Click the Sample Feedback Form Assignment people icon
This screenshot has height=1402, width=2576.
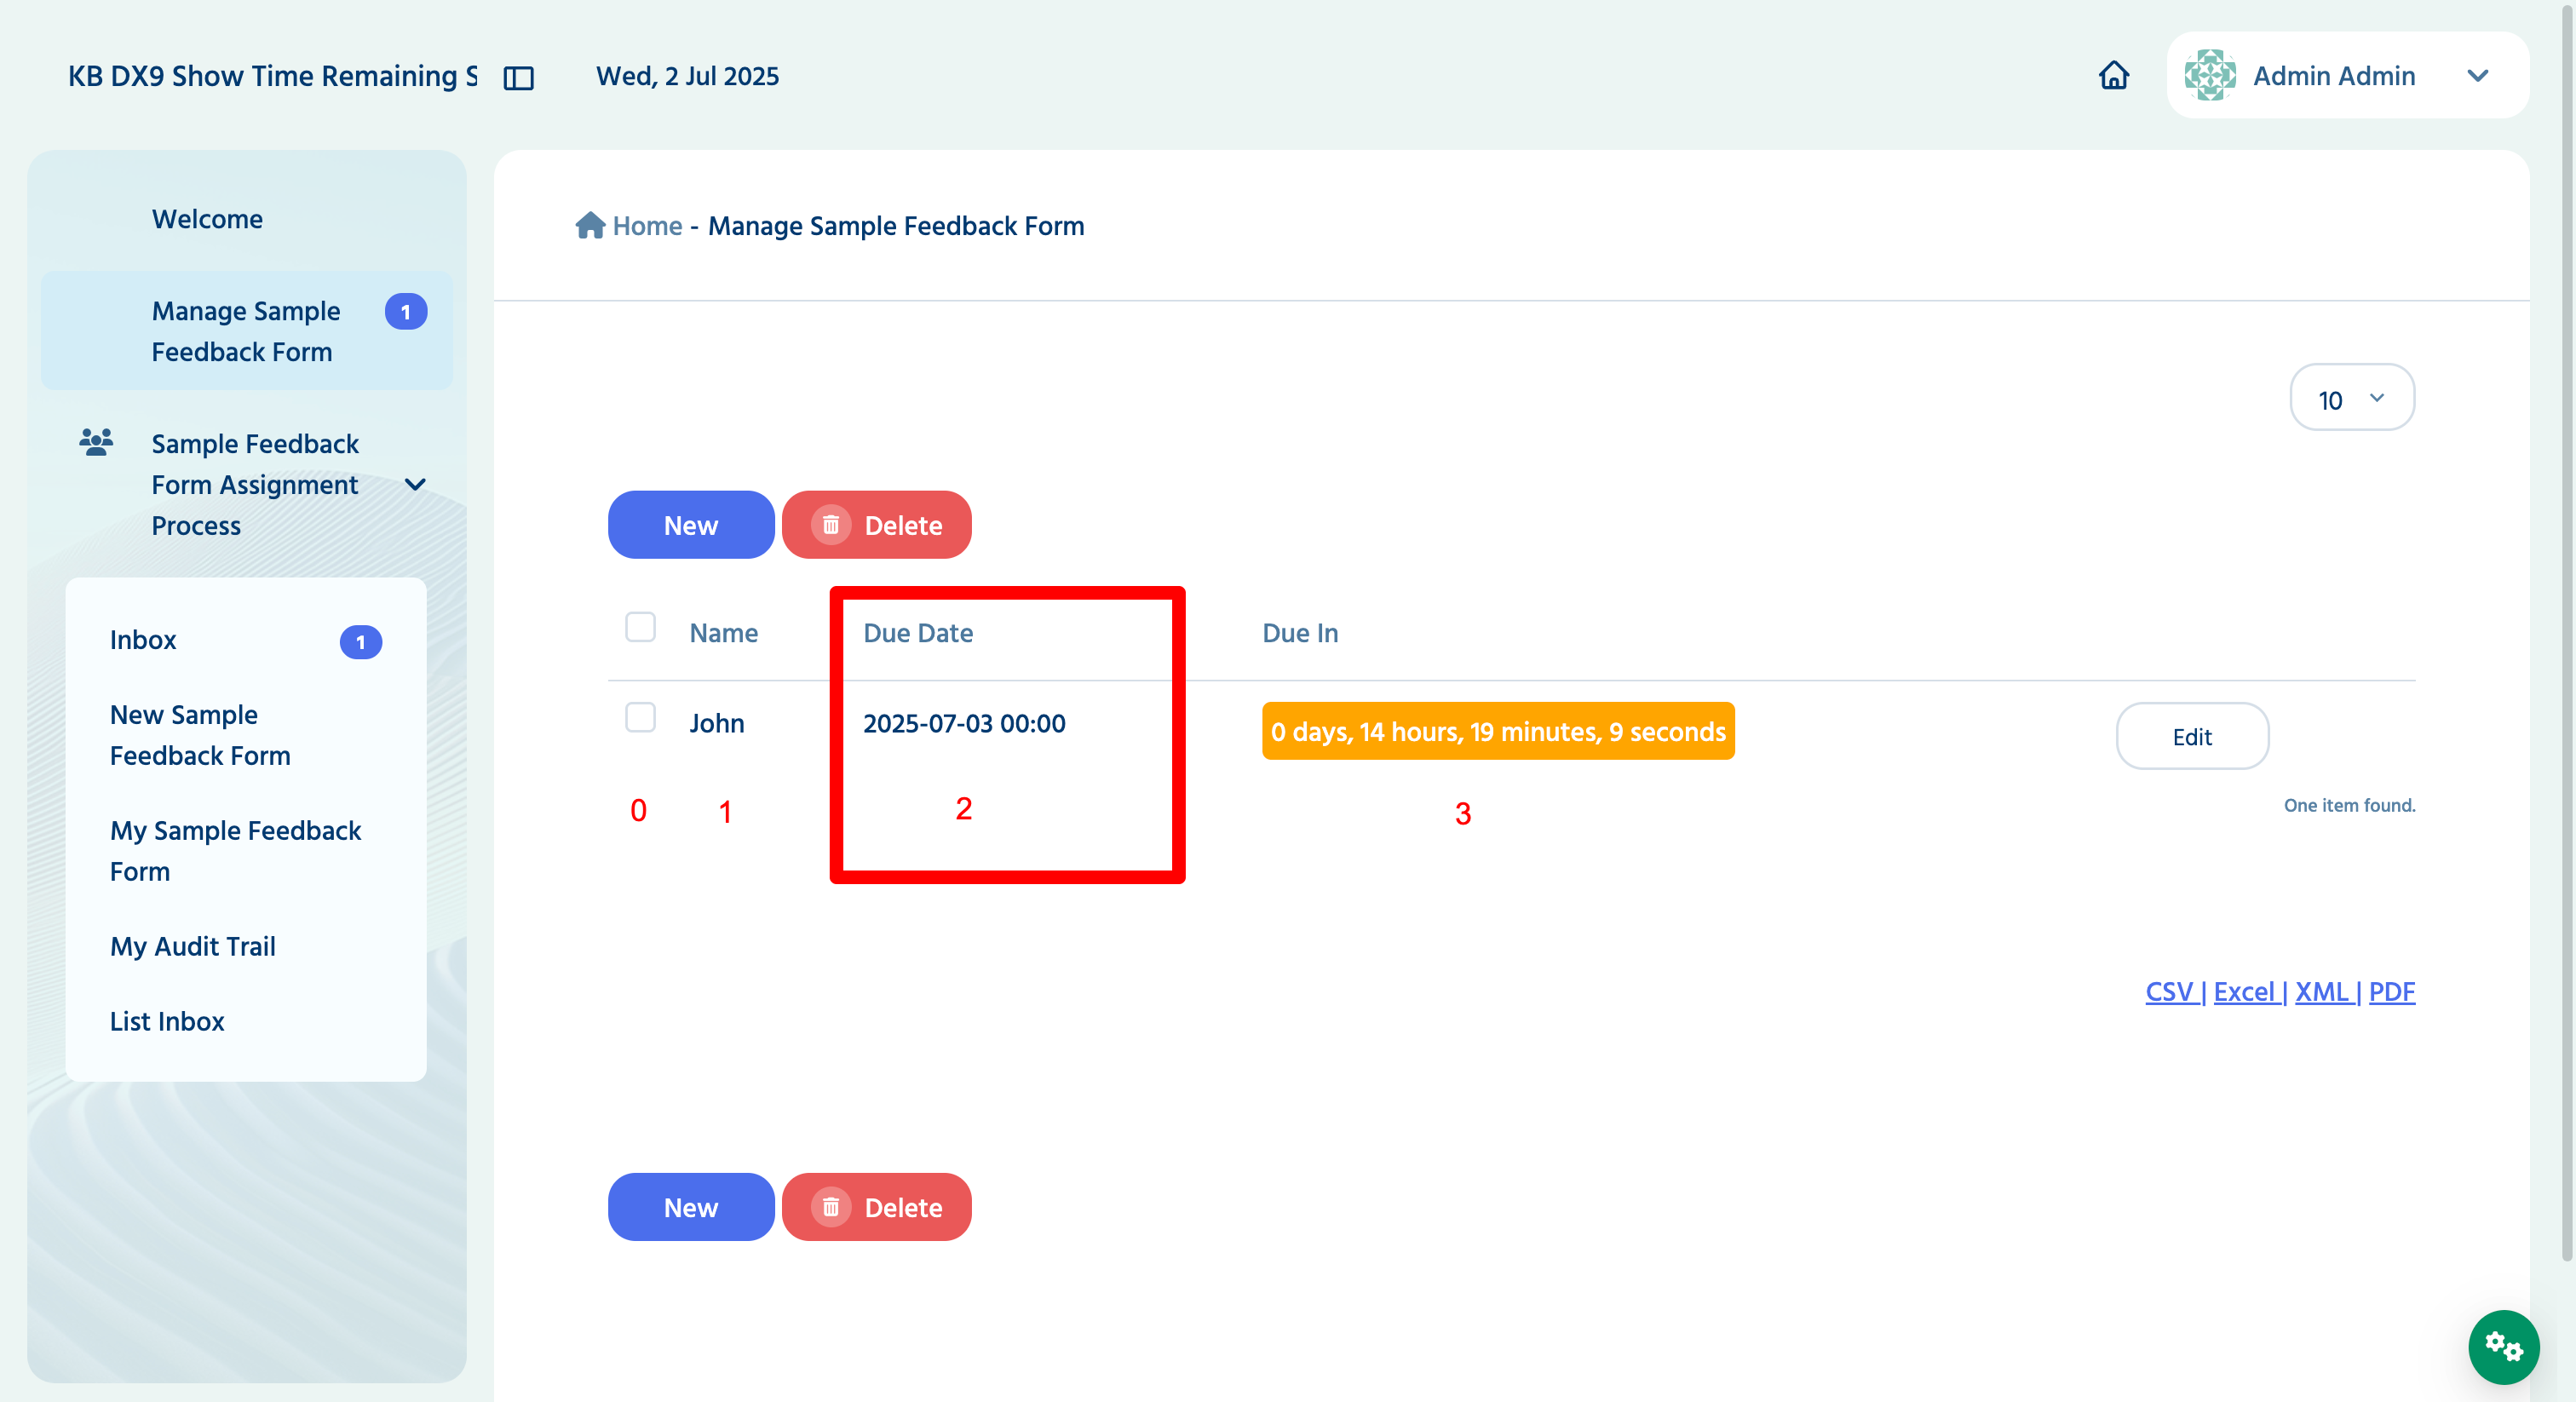(96, 442)
